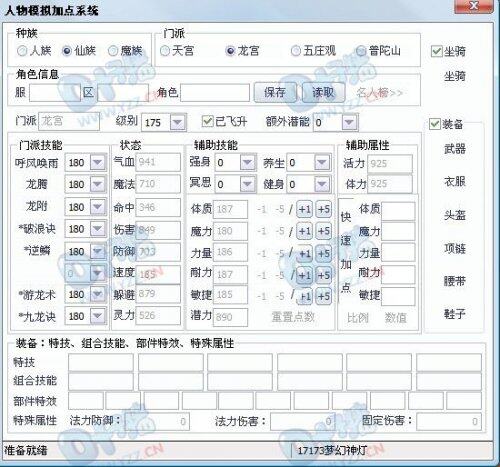Close the 人物模拟加点系统 window

pos(474,6)
